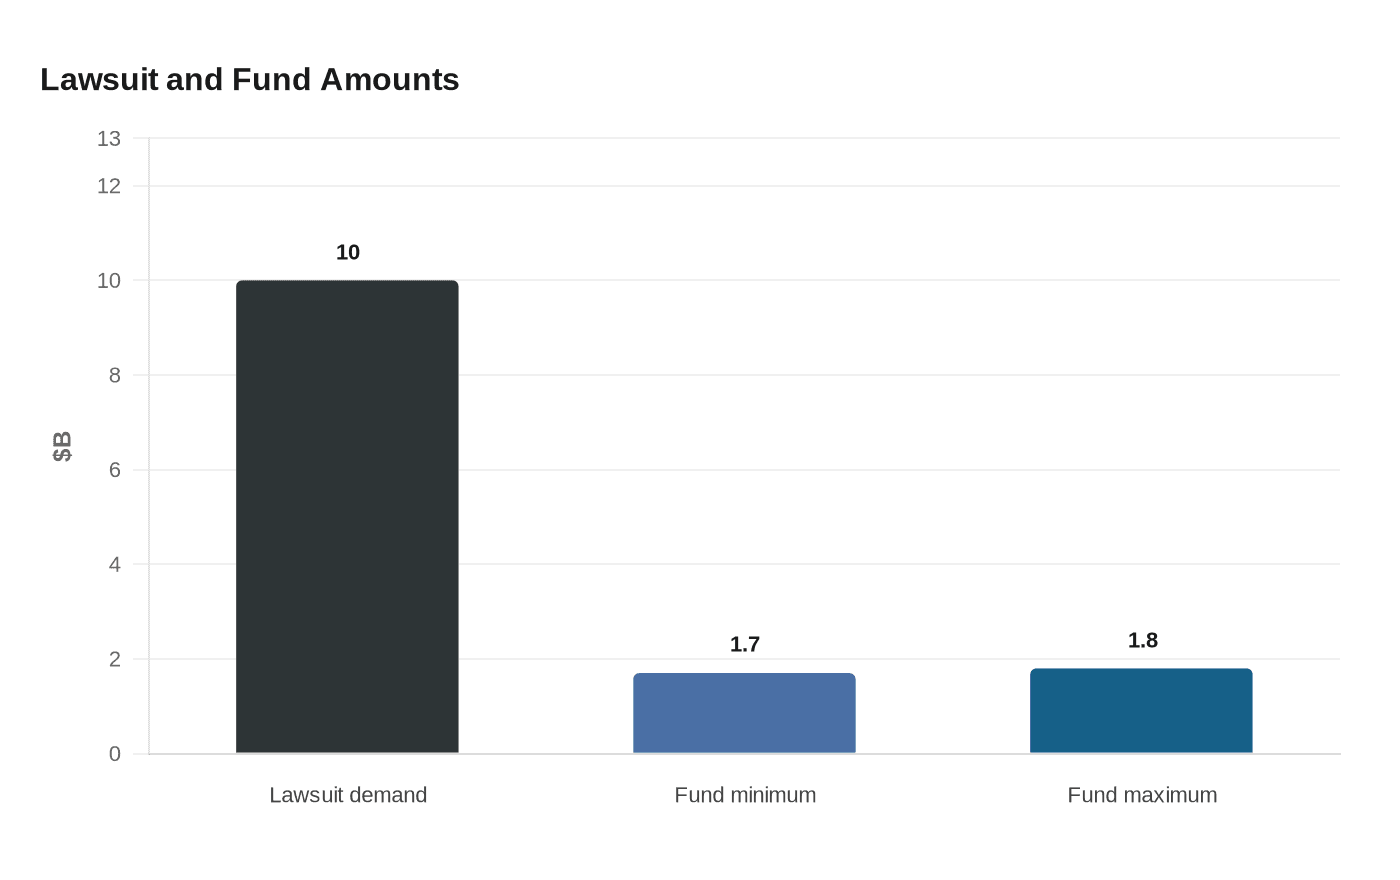Click the Lawsuit demand bar

(347, 517)
